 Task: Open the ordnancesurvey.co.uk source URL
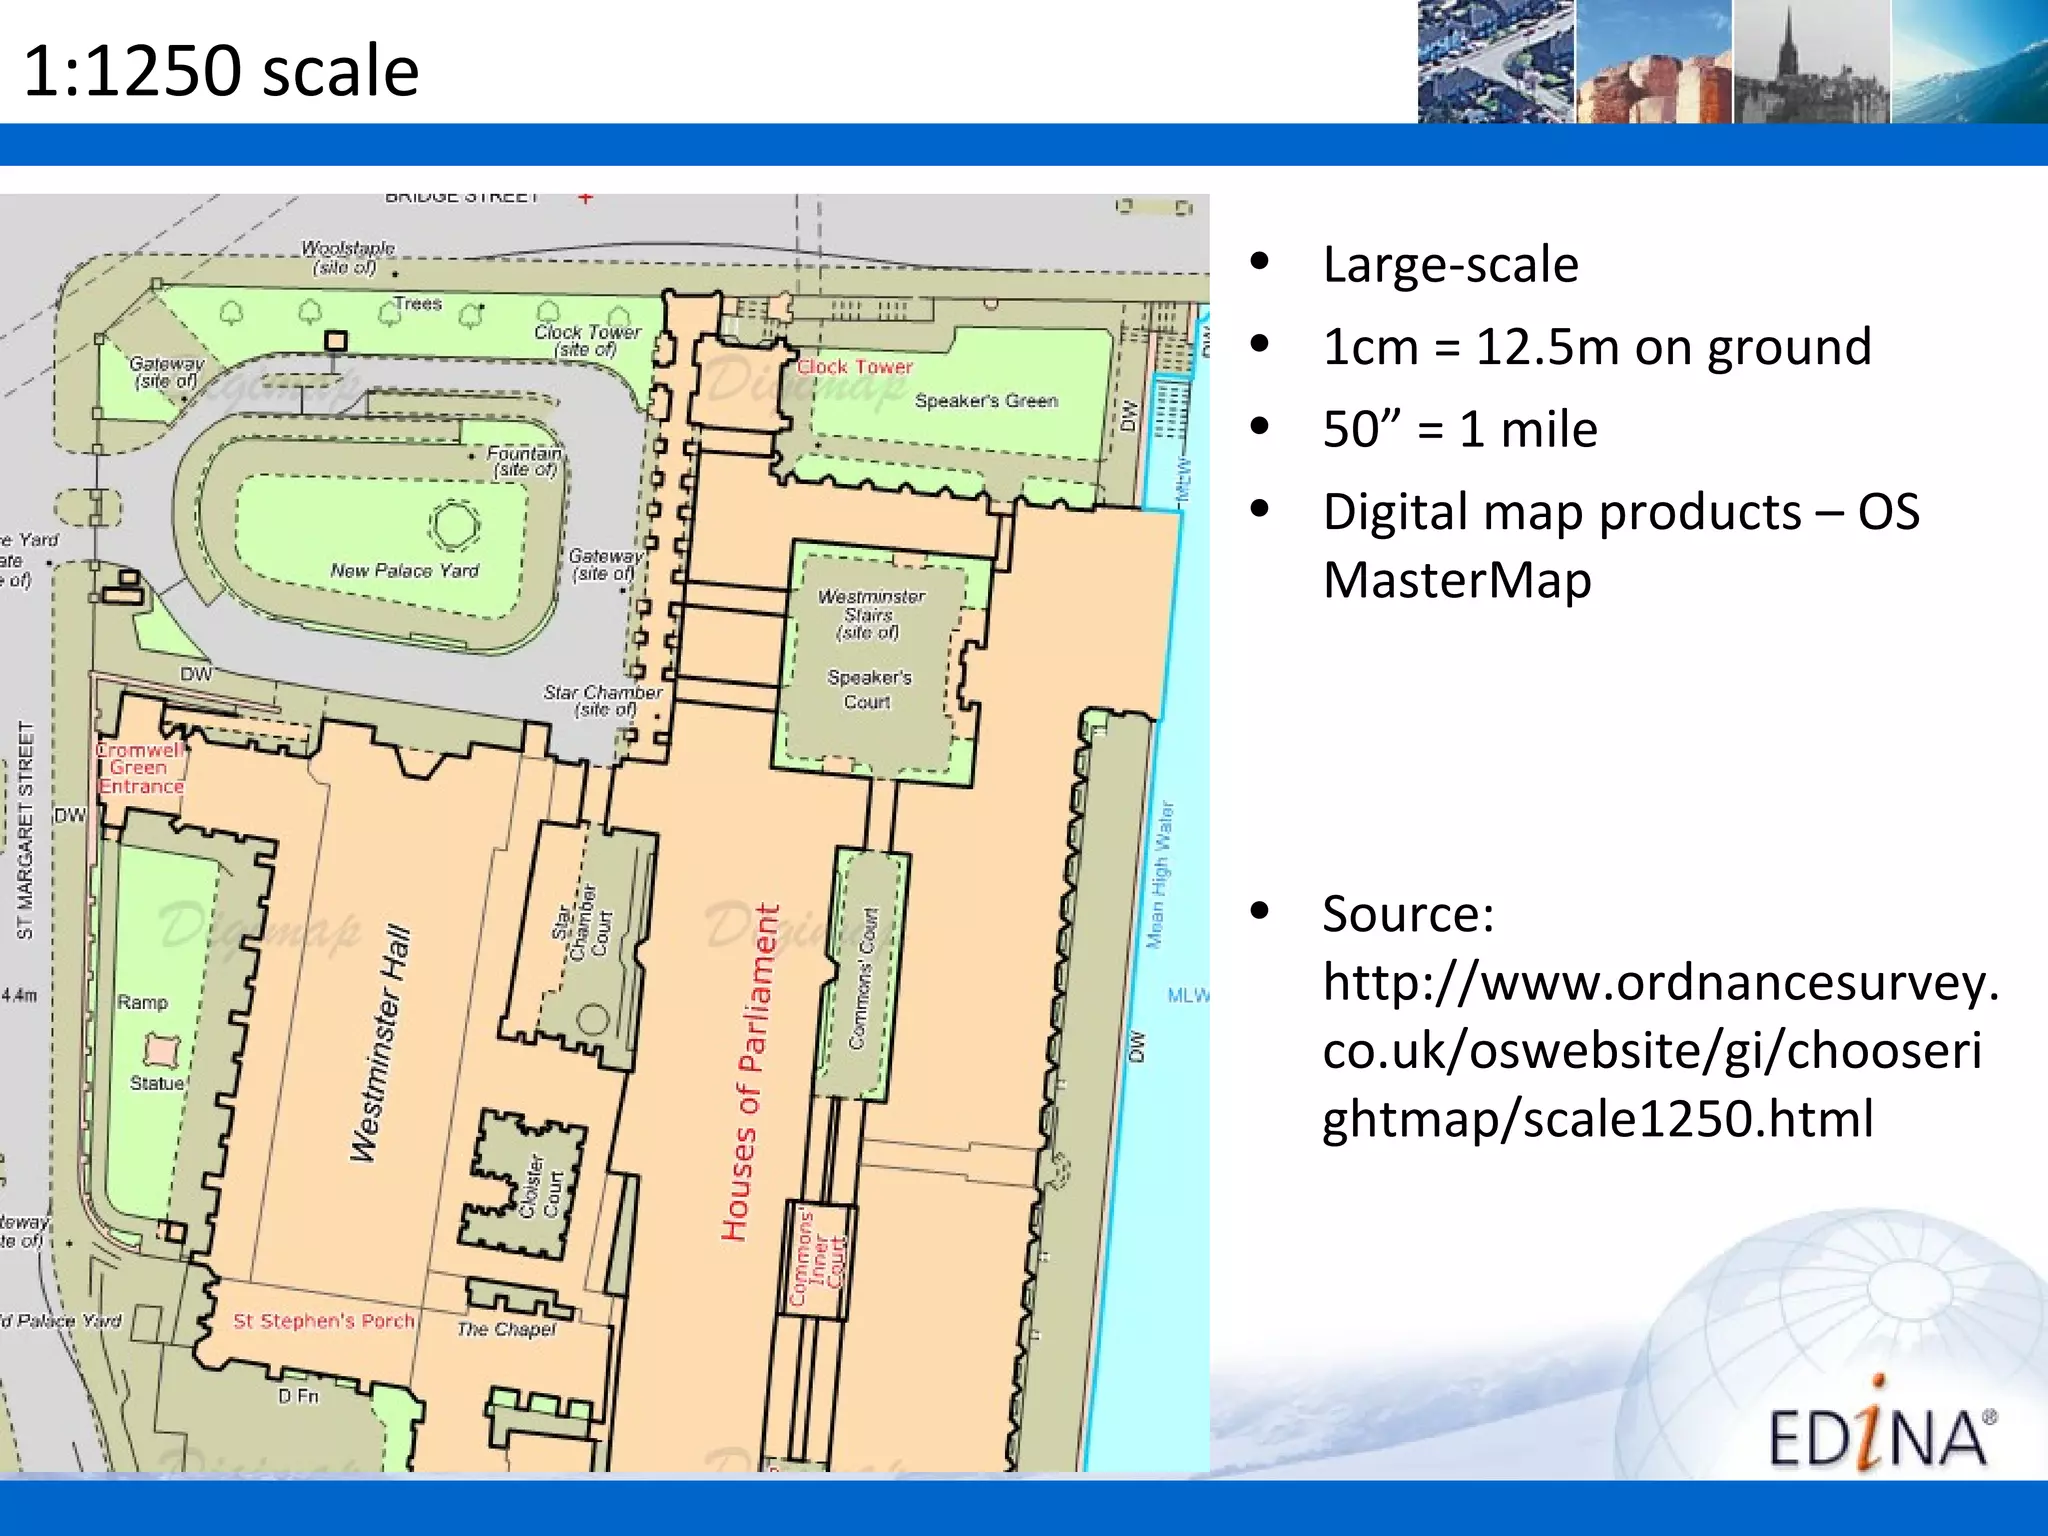pos(1660,1050)
